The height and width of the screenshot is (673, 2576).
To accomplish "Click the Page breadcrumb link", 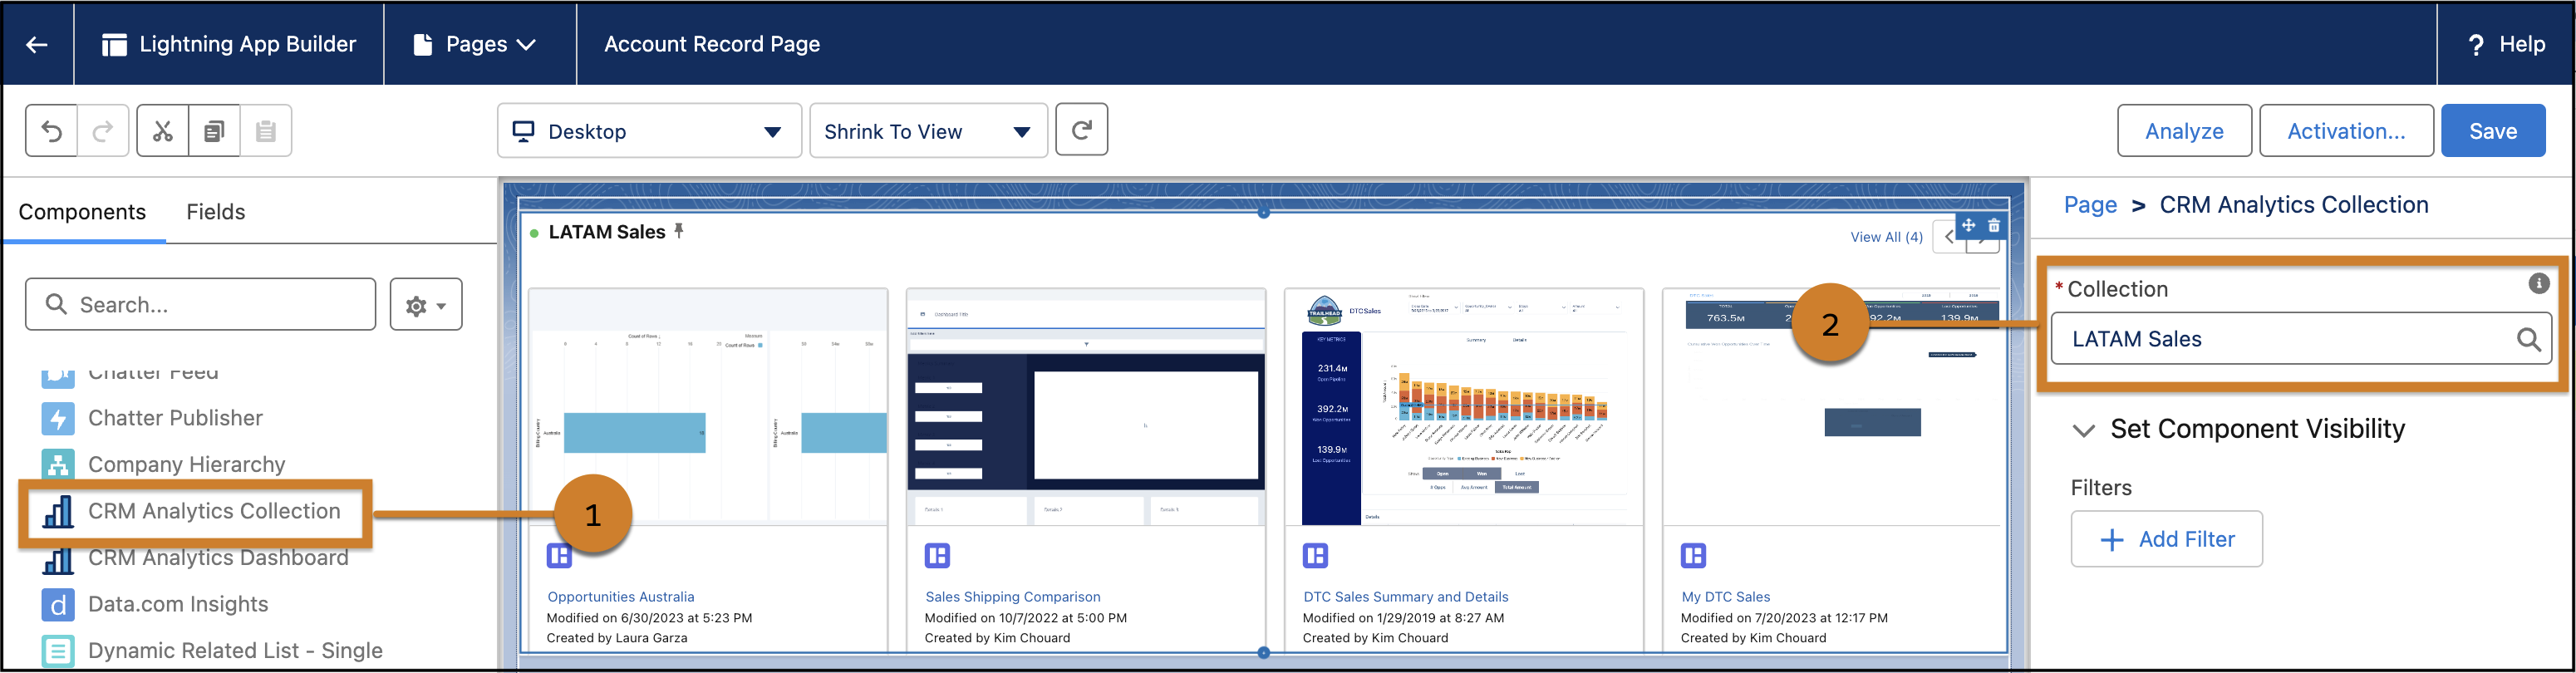I will click(2090, 205).
